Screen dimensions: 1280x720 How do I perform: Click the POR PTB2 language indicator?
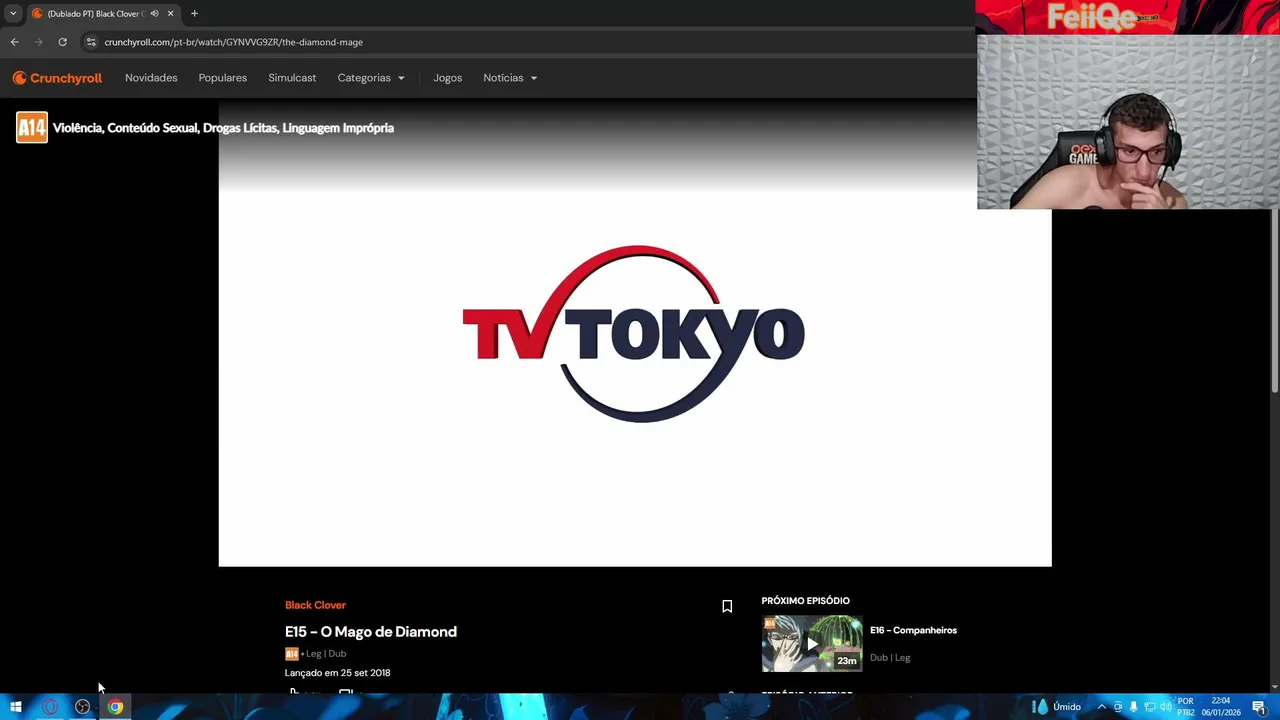point(1186,707)
